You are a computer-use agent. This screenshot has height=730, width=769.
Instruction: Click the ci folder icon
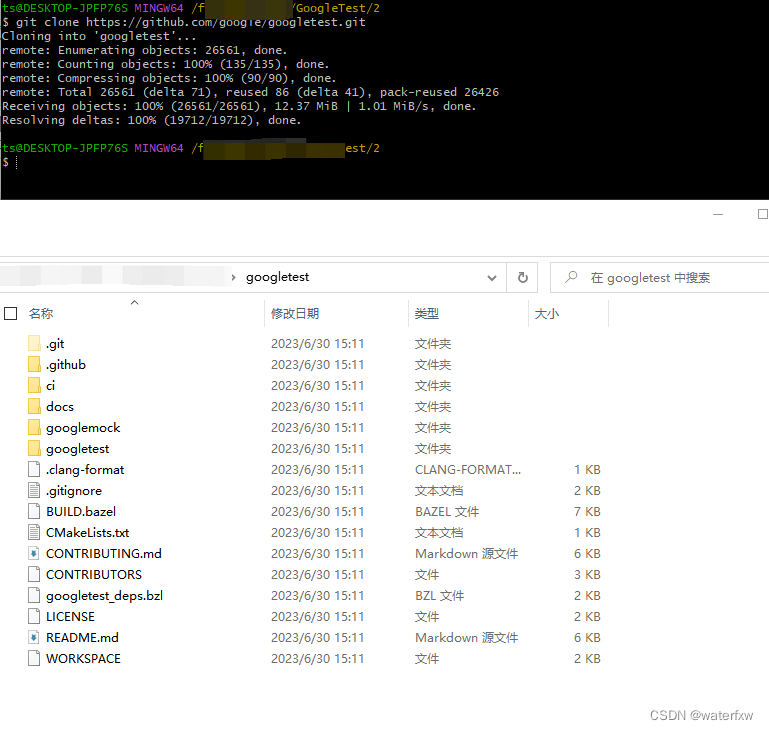coord(34,386)
